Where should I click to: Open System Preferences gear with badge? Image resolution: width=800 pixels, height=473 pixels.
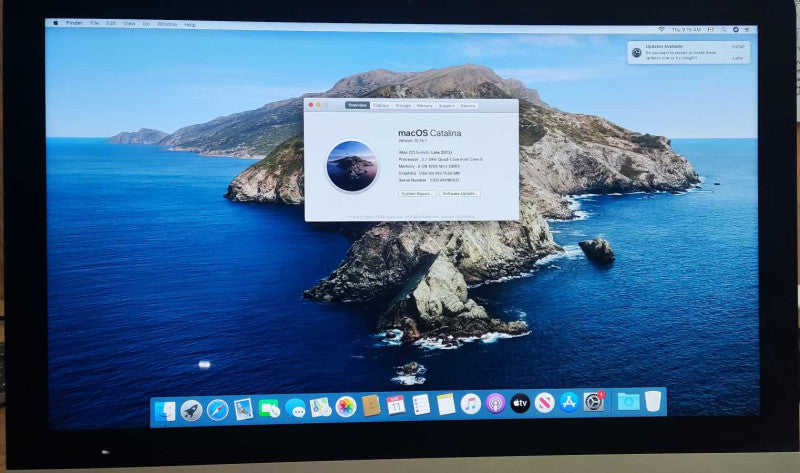click(x=594, y=402)
